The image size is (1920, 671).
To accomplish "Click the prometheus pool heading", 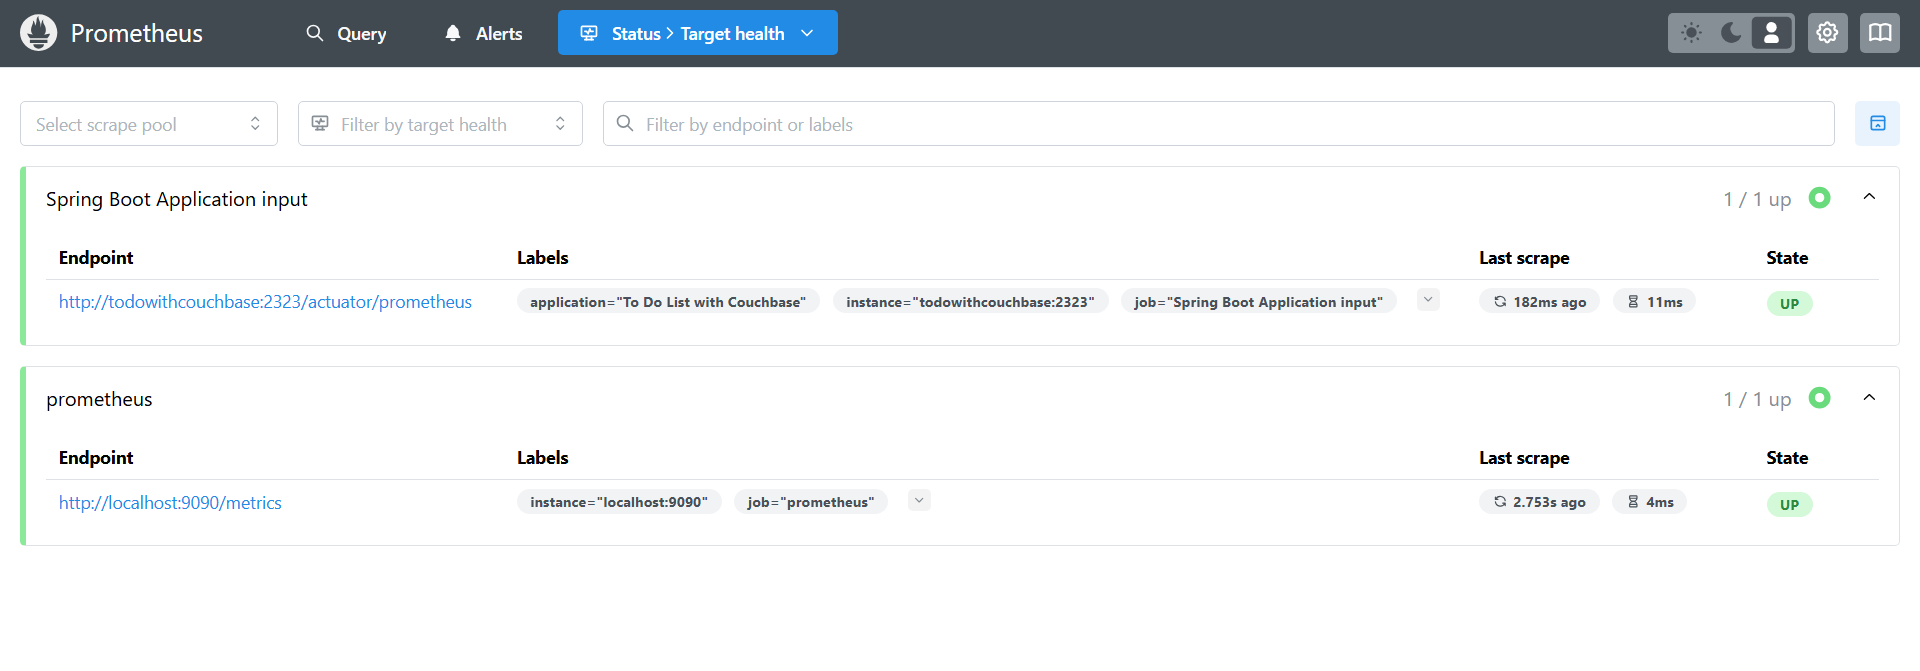I will [99, 399].
